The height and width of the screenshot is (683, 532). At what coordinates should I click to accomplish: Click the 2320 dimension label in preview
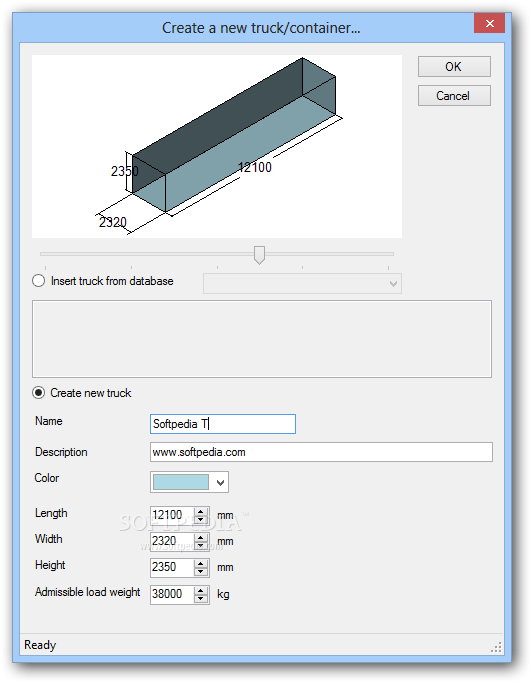tap(112, 222)
